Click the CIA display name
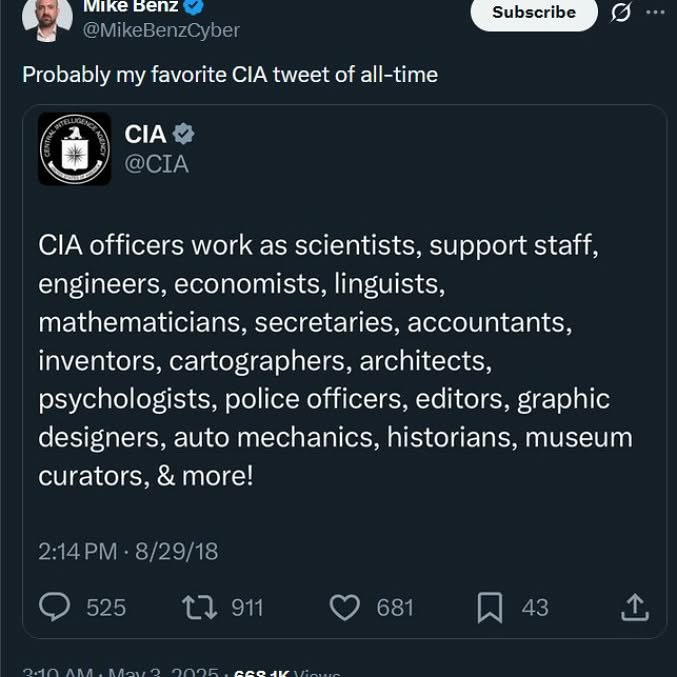 145,134
